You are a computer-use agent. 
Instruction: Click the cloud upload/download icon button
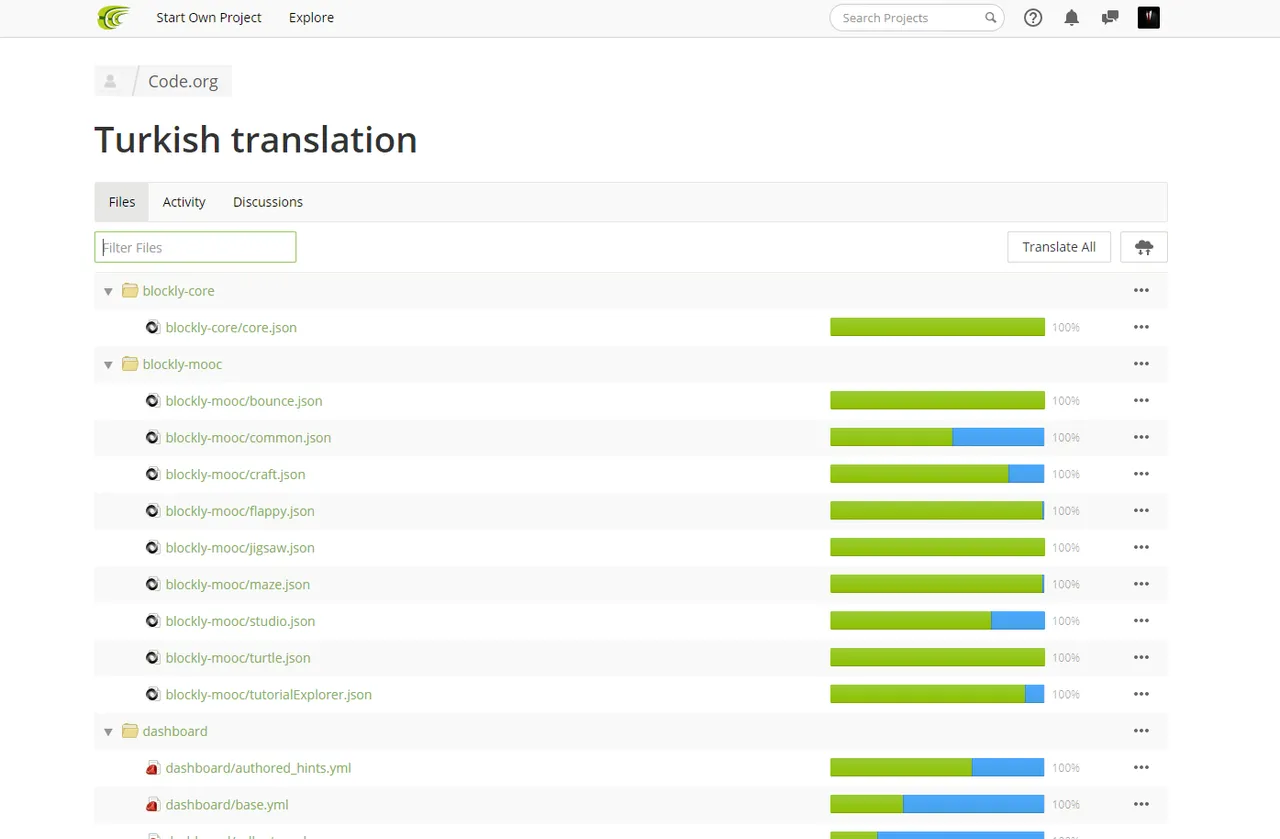[1144, 247]
